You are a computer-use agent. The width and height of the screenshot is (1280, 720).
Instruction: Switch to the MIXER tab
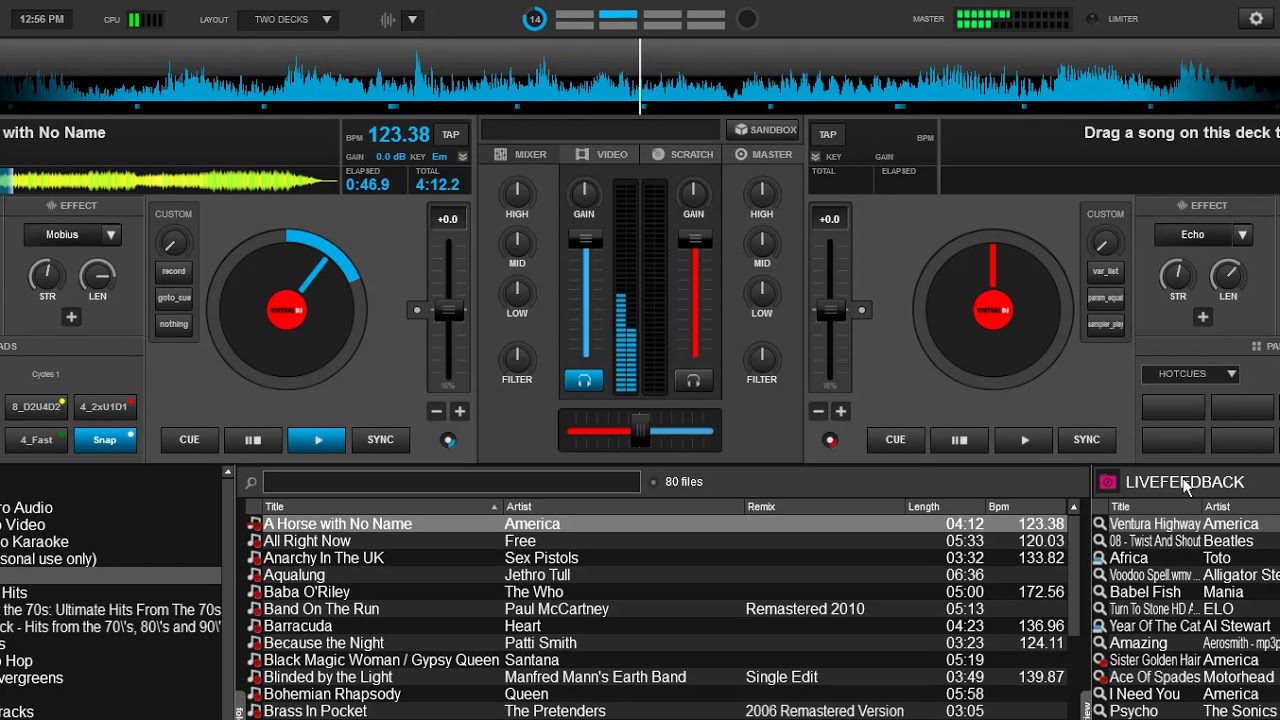(x=521, y=155)
